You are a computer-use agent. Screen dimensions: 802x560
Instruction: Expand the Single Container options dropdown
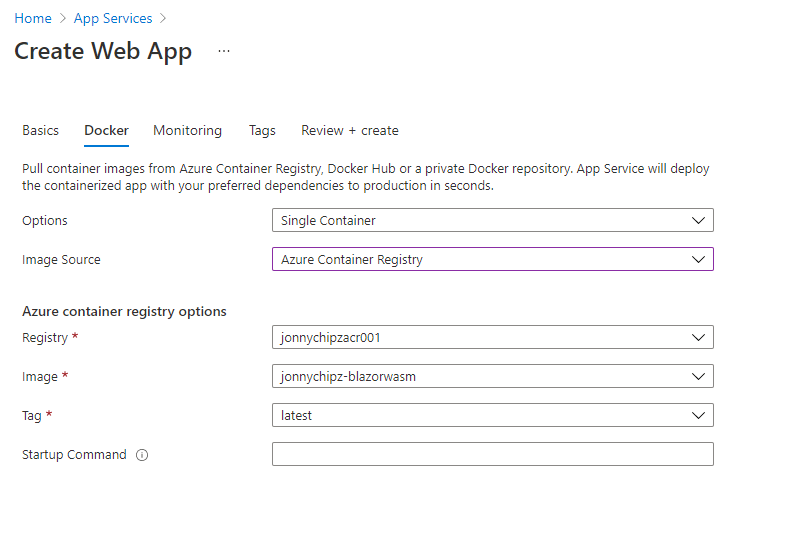point(493,220)
